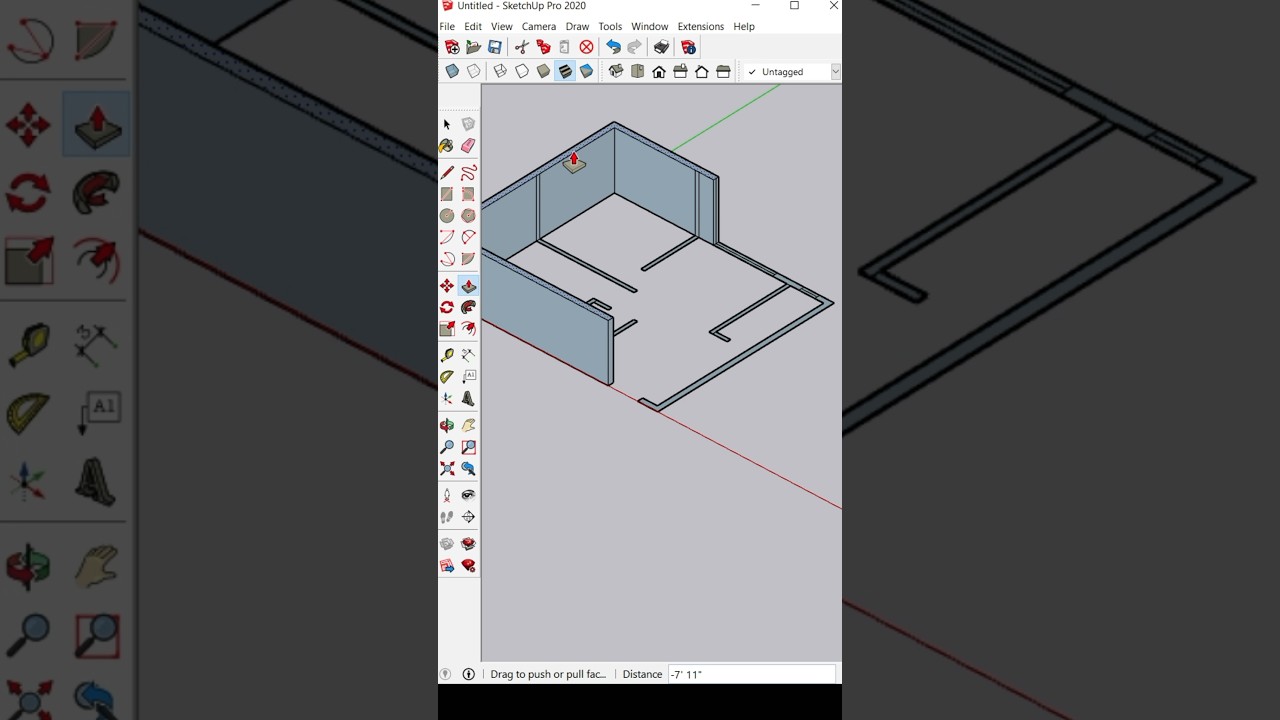Activate the Orbit camera tool

[x=447, y=425]
